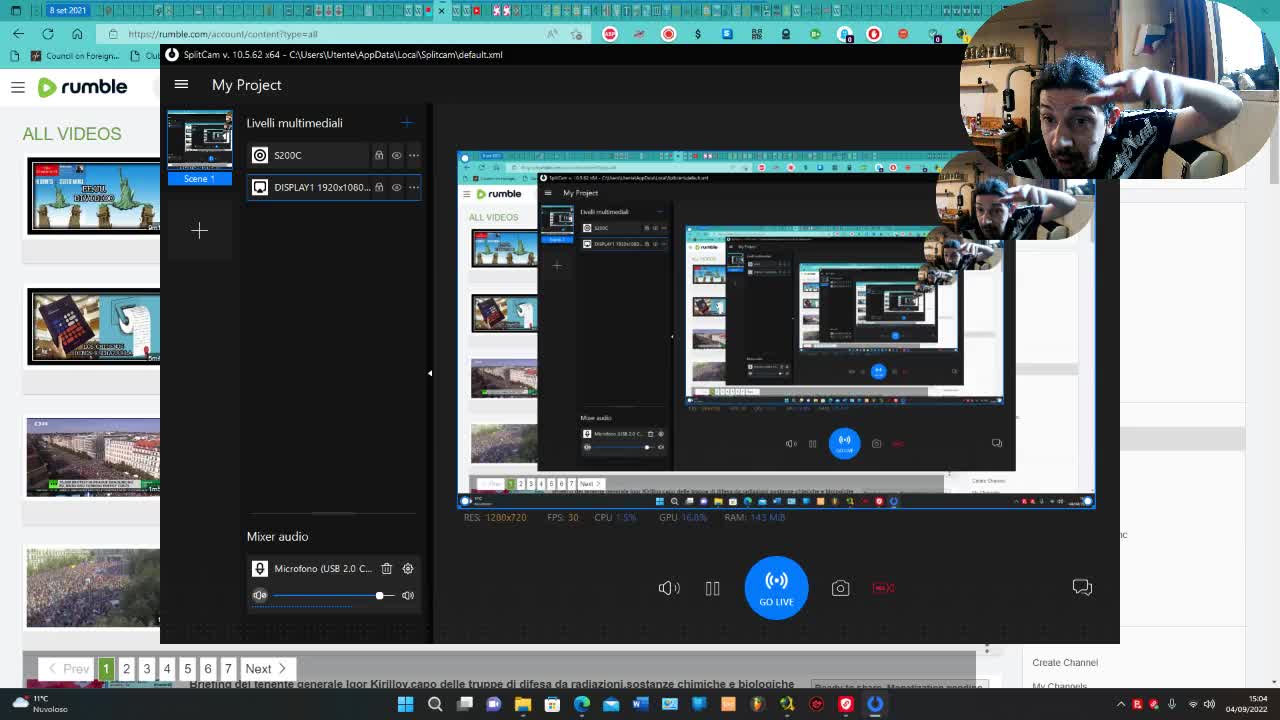The height and width of the screenshot is (720, 1280).
Task: Open Create Channel link
Action: 1065,662
